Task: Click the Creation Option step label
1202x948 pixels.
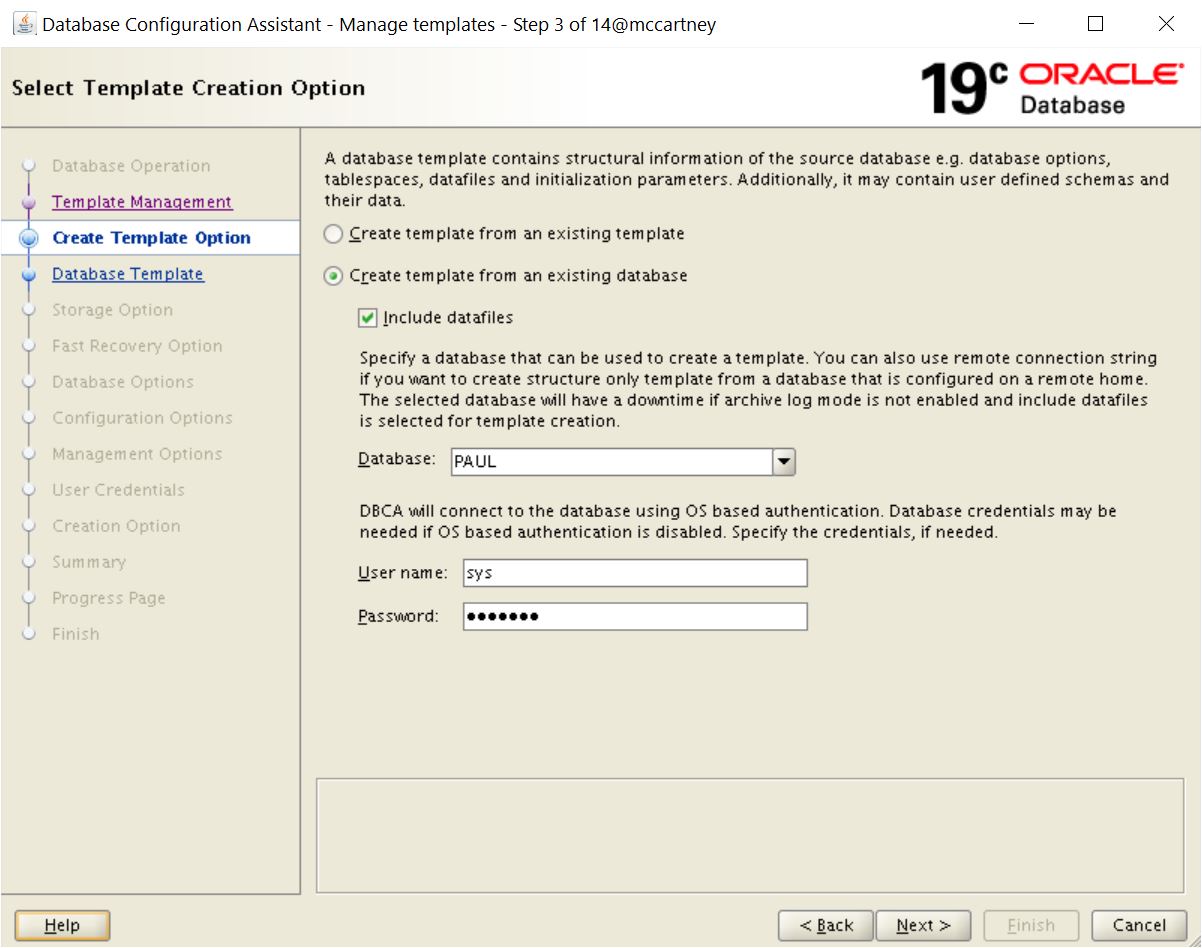Action: pyautogui.click(x=116, y=526)
